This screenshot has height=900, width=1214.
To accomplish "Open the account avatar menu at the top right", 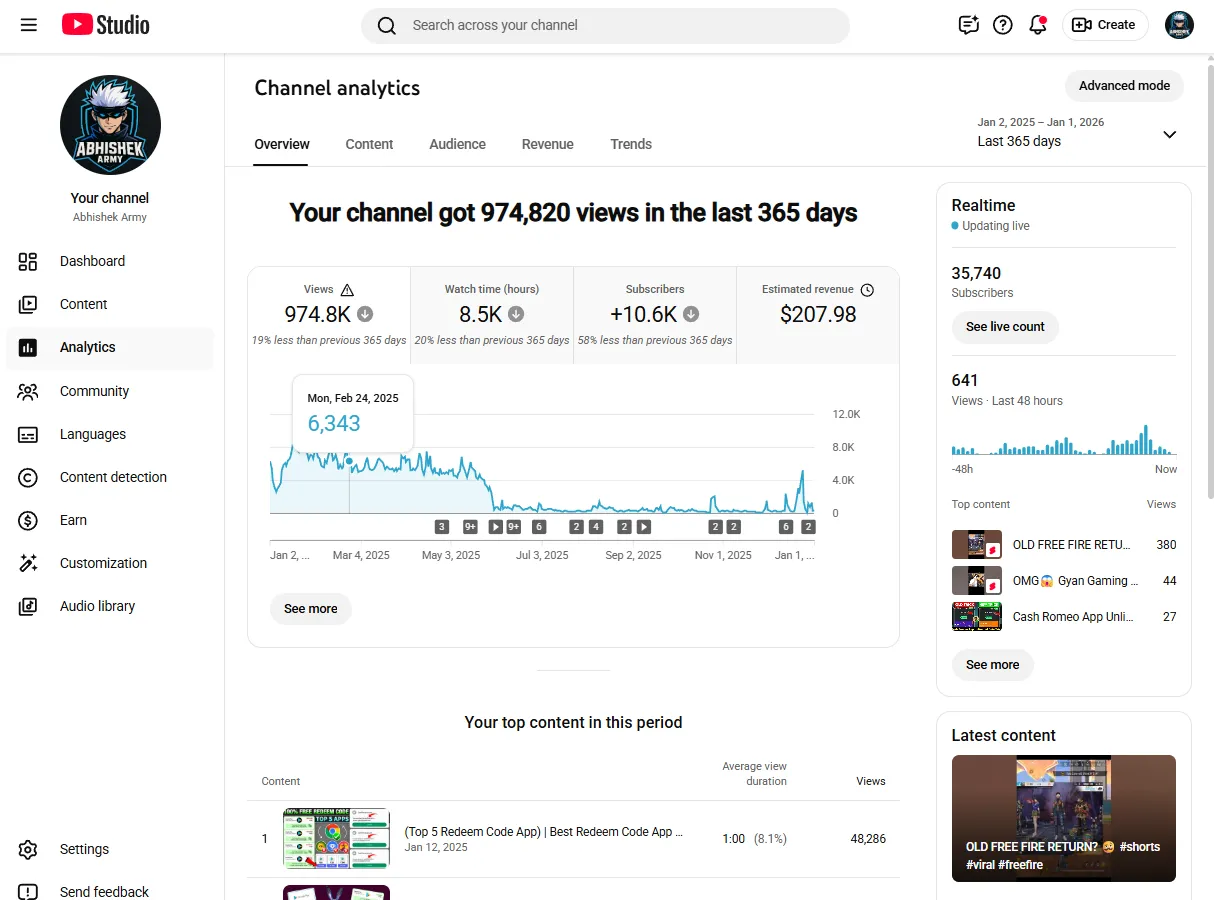I will (x=1180, y=25).
